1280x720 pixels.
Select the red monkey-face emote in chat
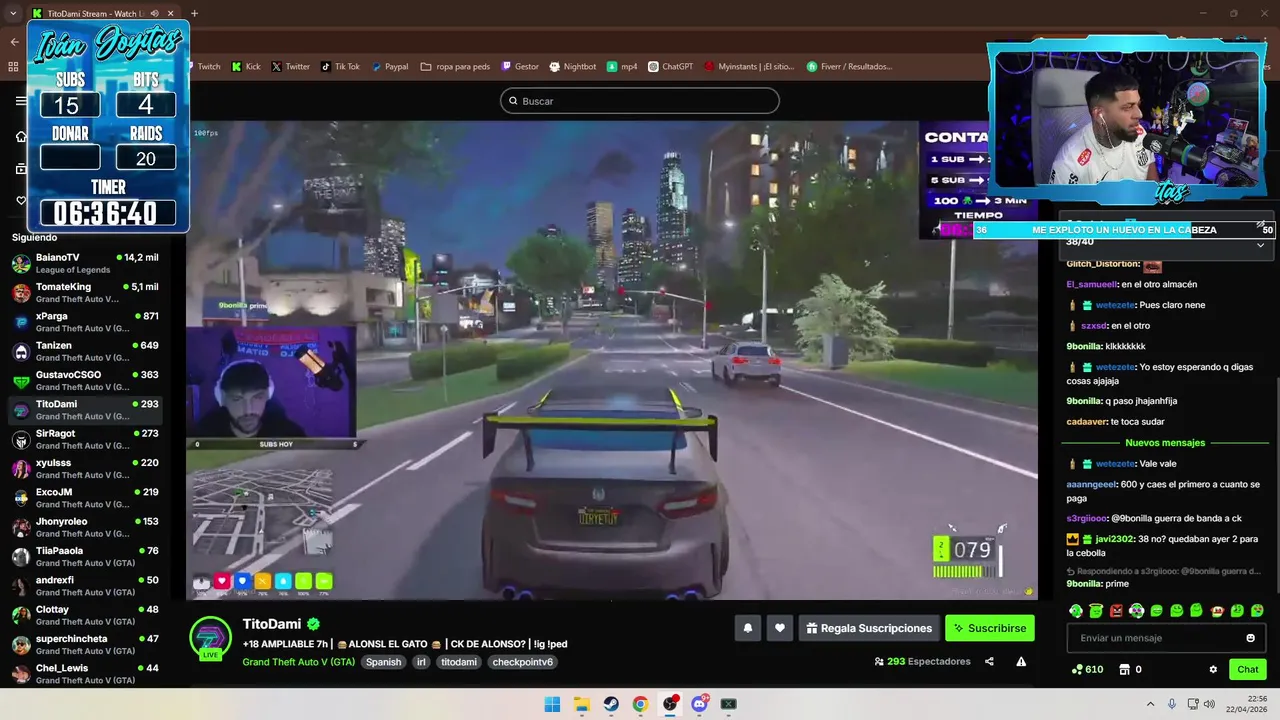(x=1217, y=611)
